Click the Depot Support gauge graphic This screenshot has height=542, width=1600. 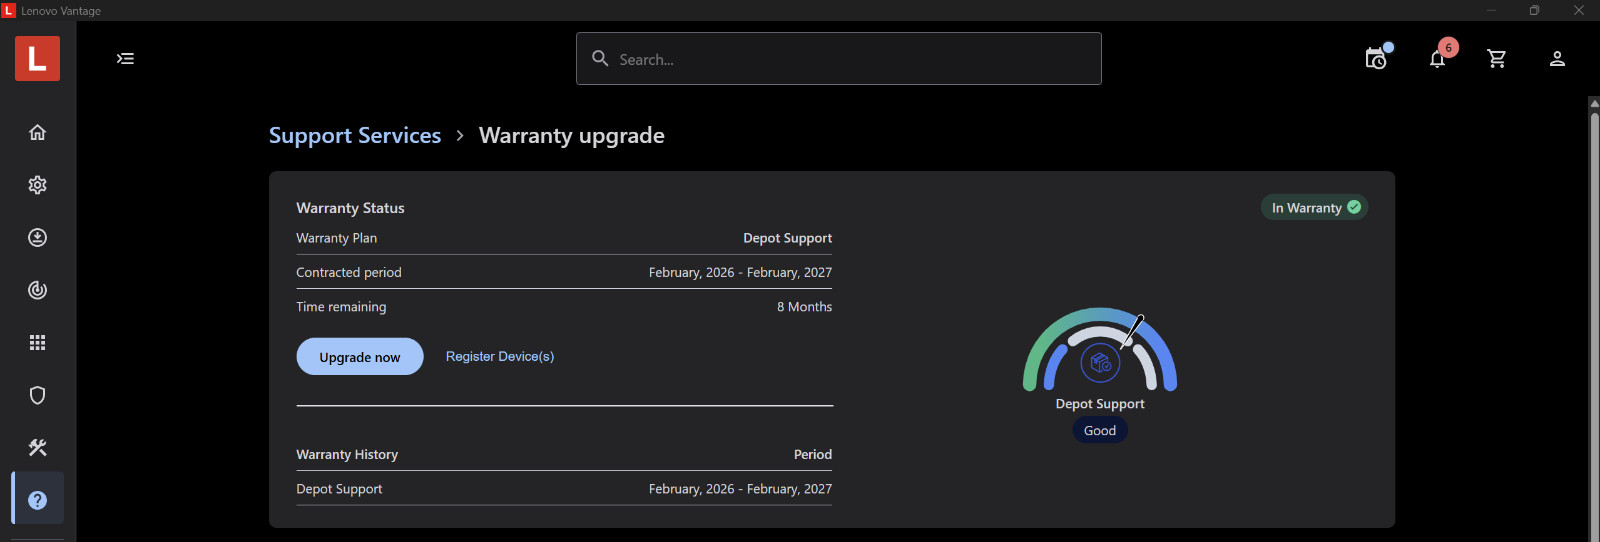1100,349
